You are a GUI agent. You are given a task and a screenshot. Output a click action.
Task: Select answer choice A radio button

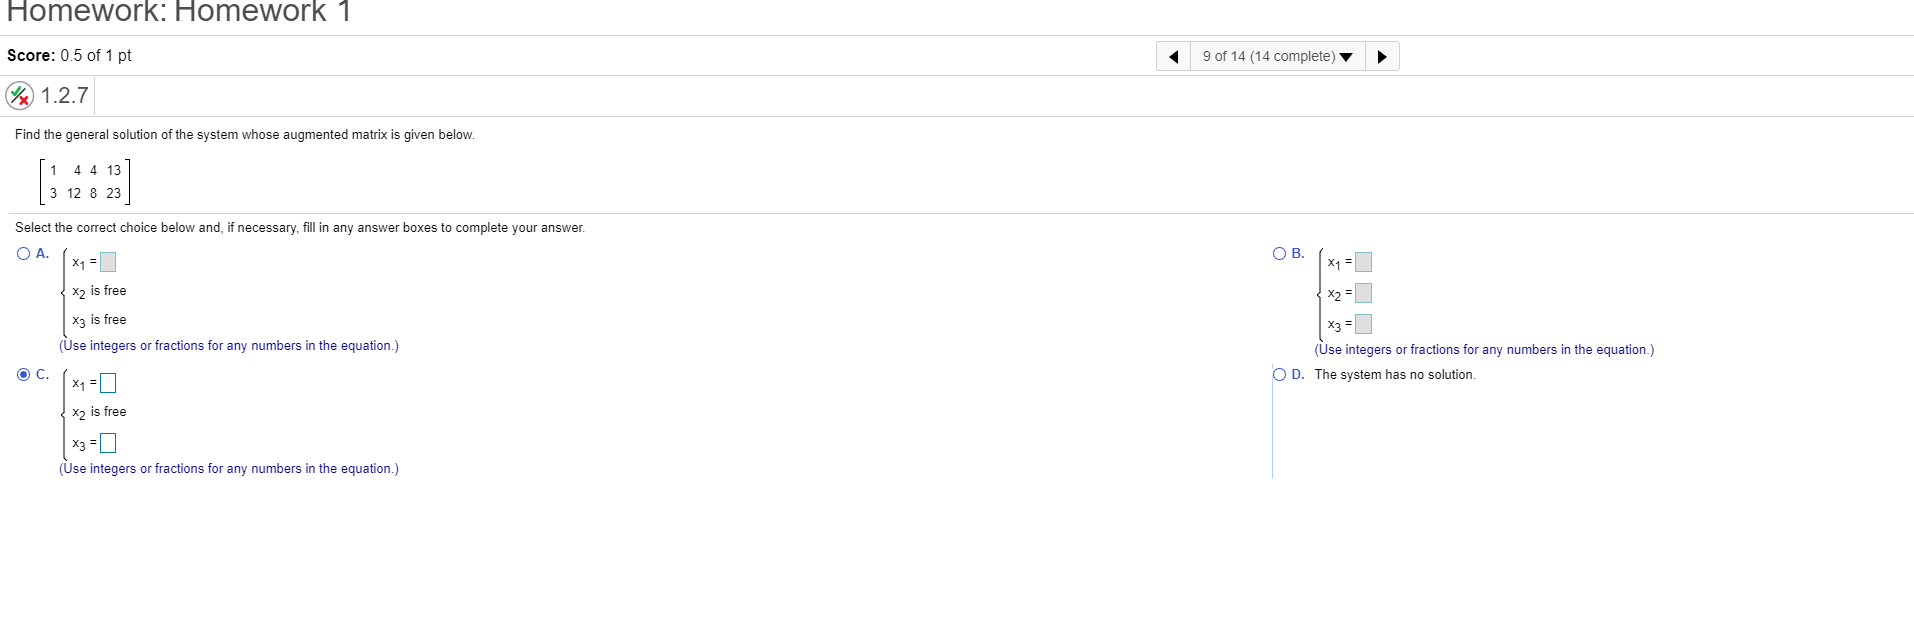click(x=23, y=254)
